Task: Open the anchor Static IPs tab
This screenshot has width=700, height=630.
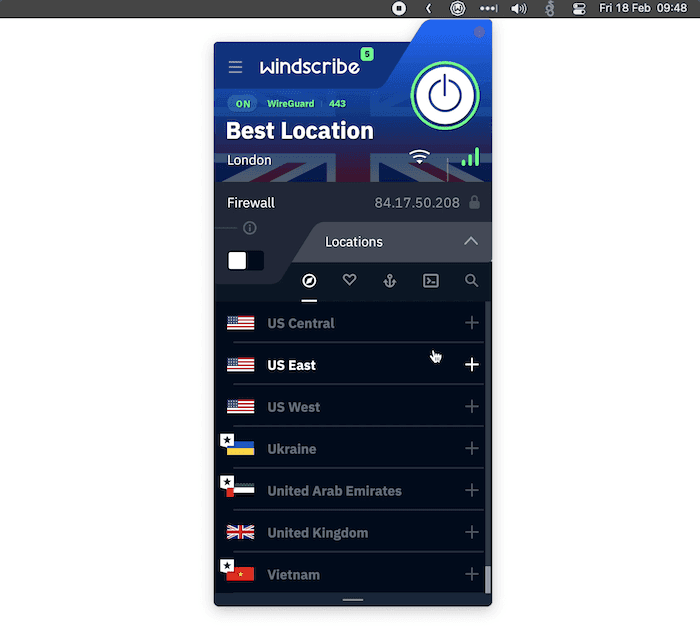Action: click(x=390, y=281)
